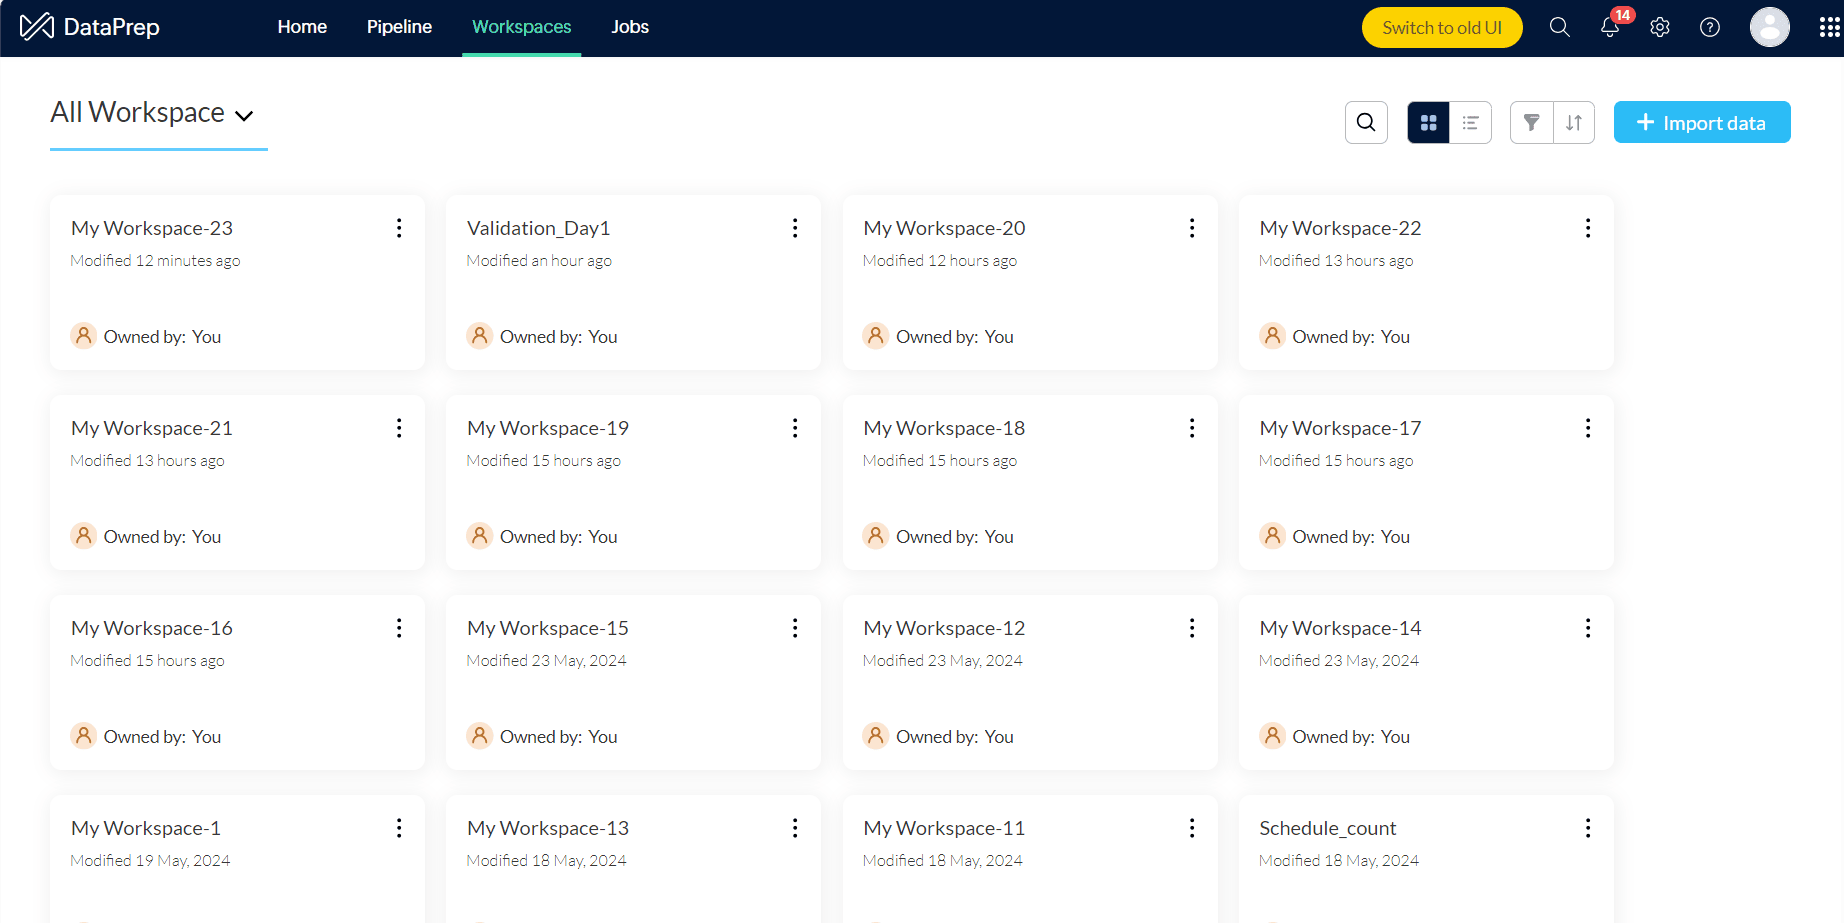This screenshot has width=1844, height=923.
Task: Open the My Workspace-21 card title
Action: click(x=152, y=428)
